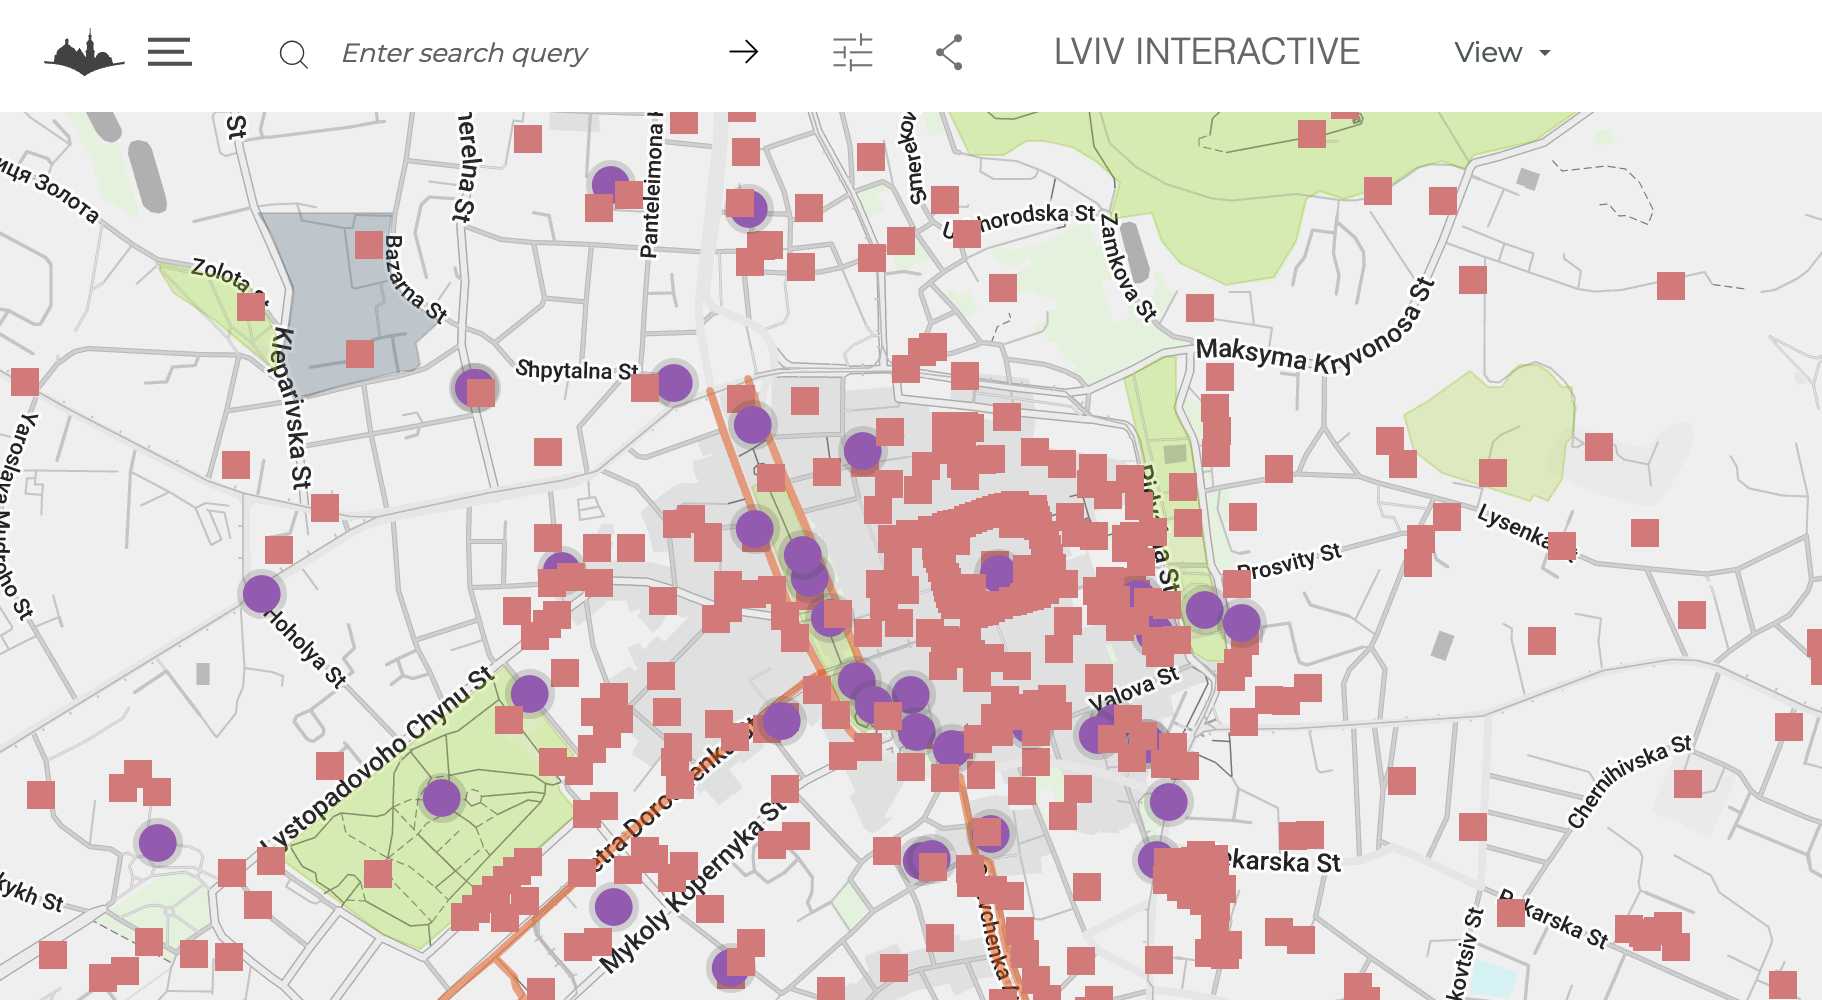Click red square marker on Zolota St
The width and height of the screenshot is (1822, 1000).
[251, 306]
